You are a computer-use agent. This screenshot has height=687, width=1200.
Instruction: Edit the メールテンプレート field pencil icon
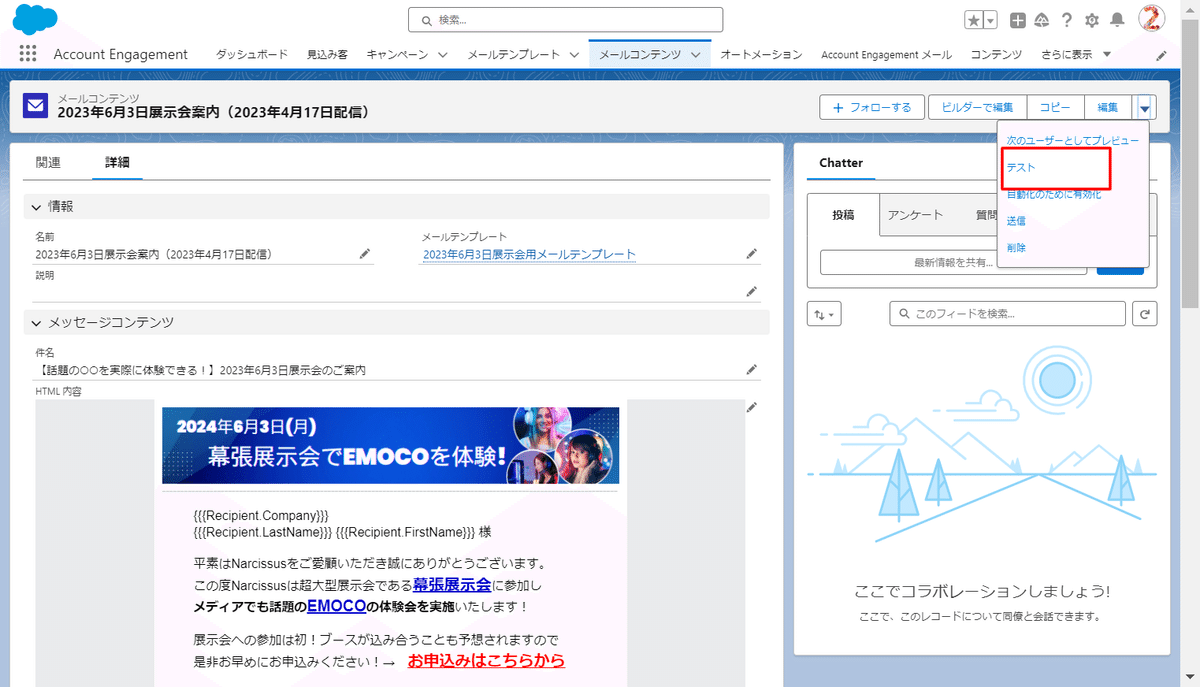click(x=751, y=254)
